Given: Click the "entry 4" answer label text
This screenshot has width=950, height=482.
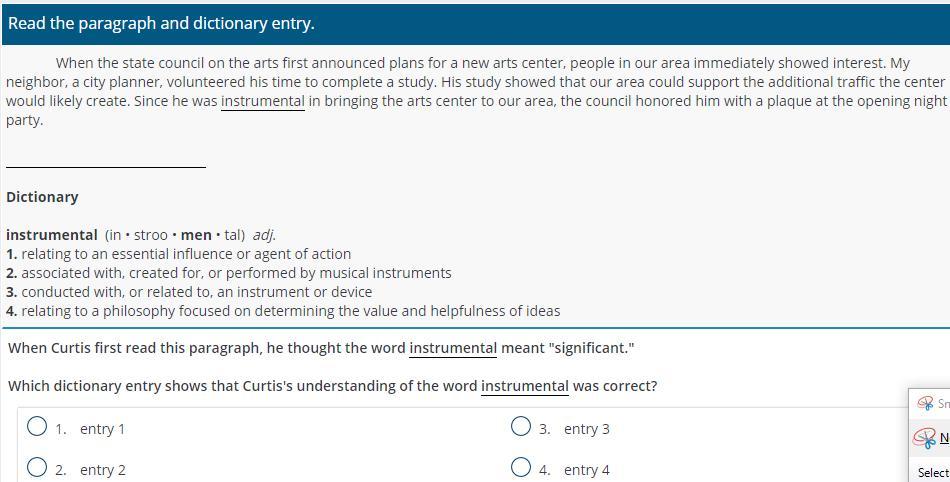Looking at the screenshot, I should click(586, 470).
